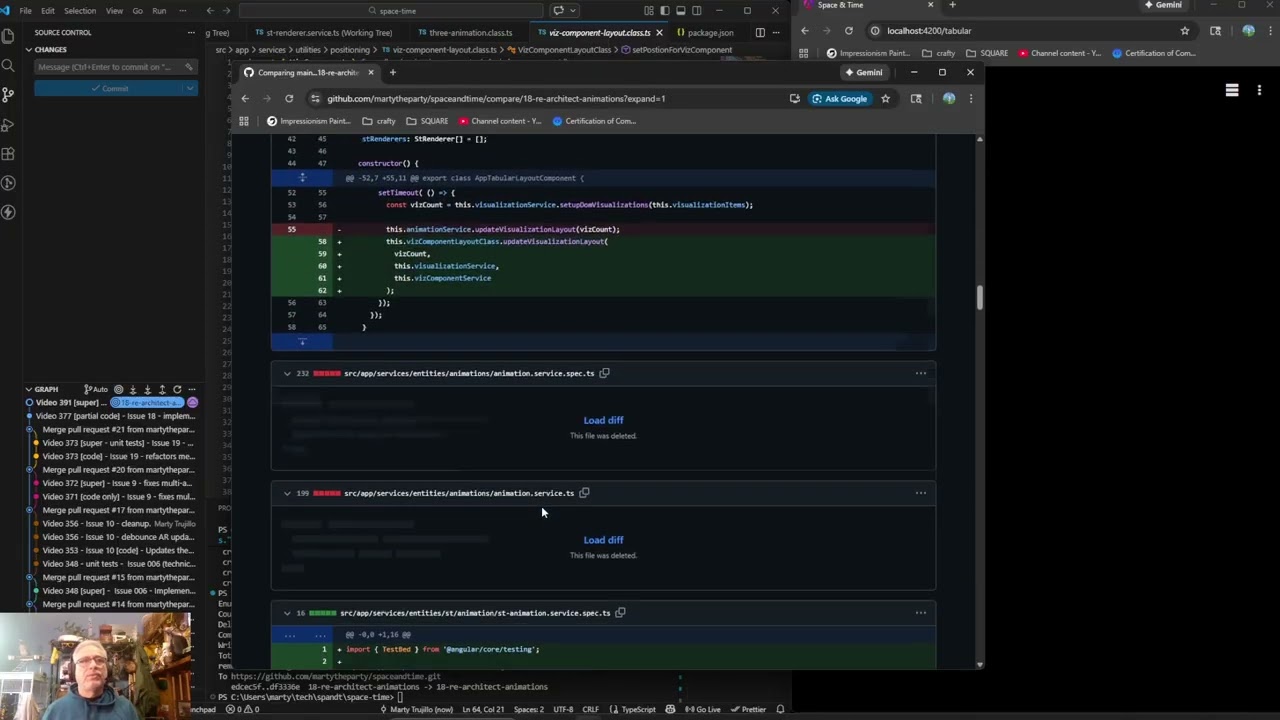1280x720 pixels.
Task: Toggle the VS Code primary sidebar layout
Action: (x=665, y=11)
